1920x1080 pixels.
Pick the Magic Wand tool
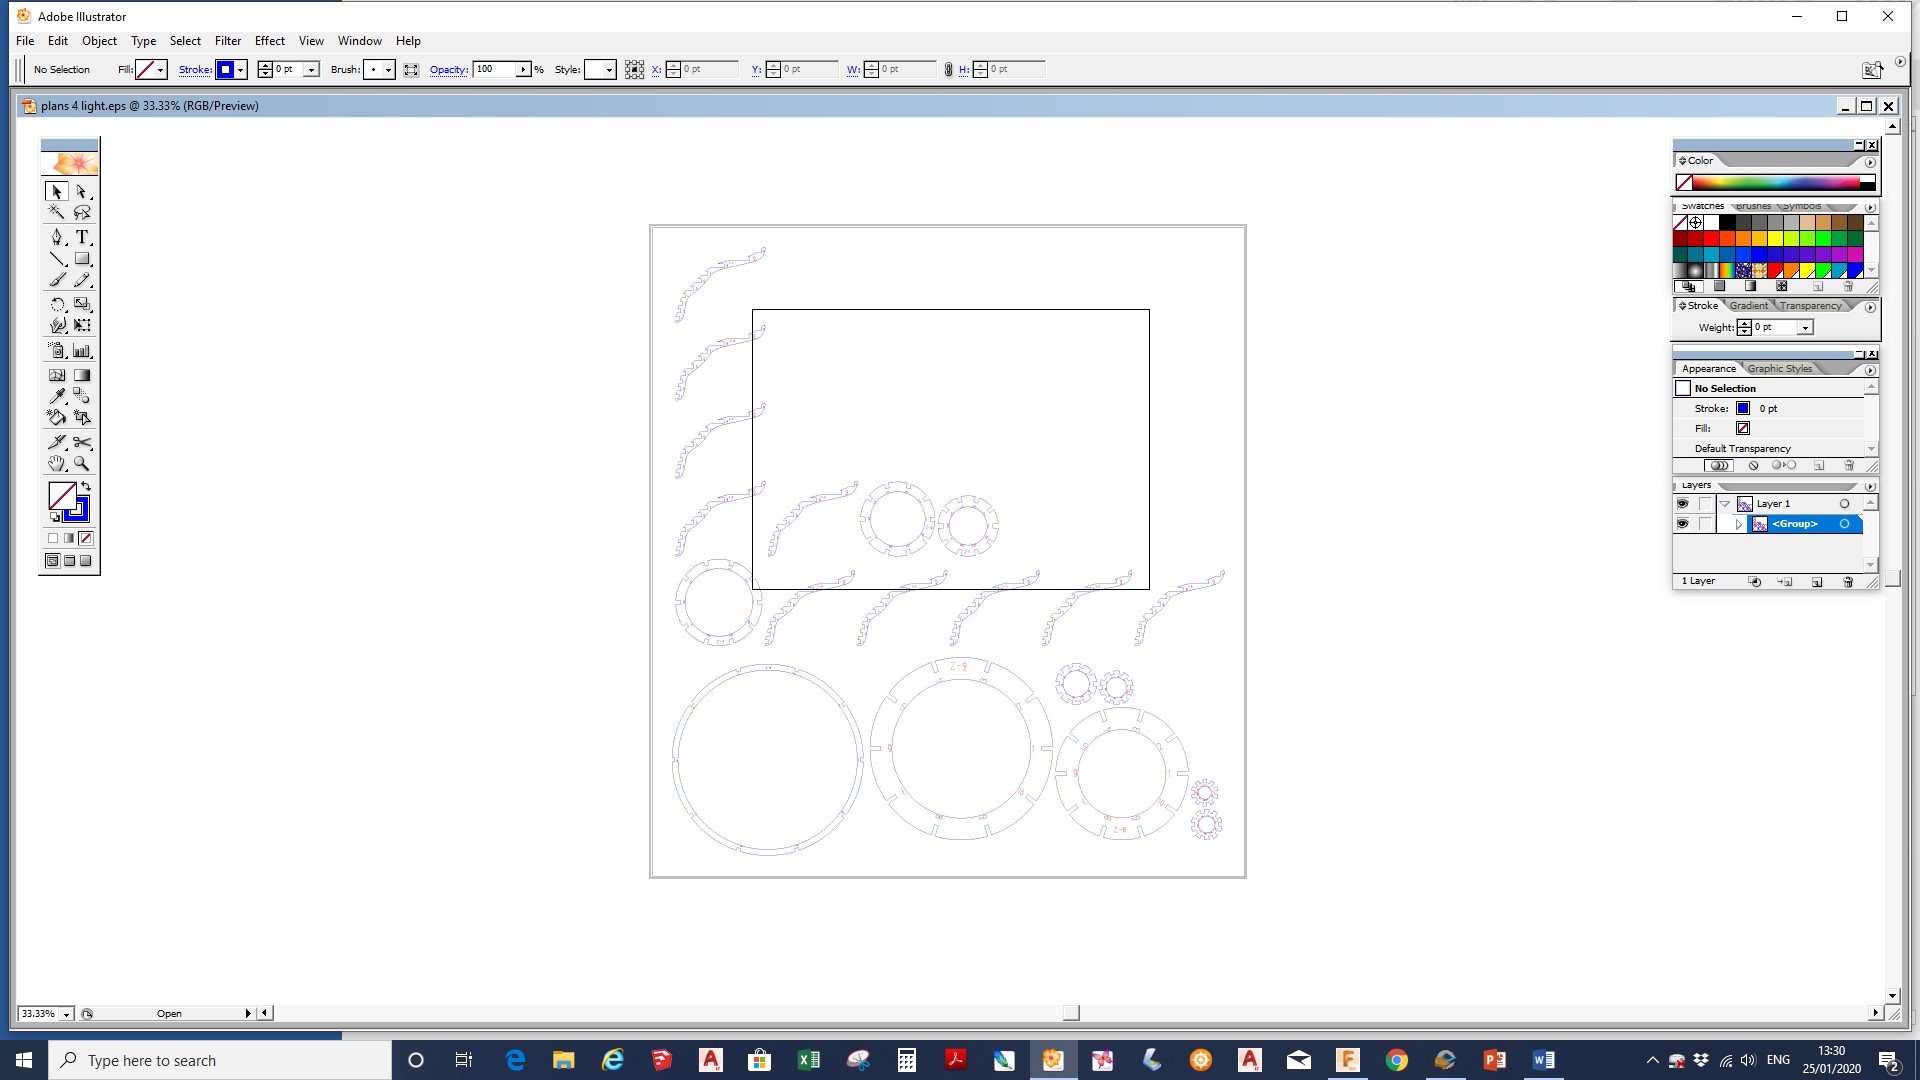pyautogui.click(x=57, y=212)
